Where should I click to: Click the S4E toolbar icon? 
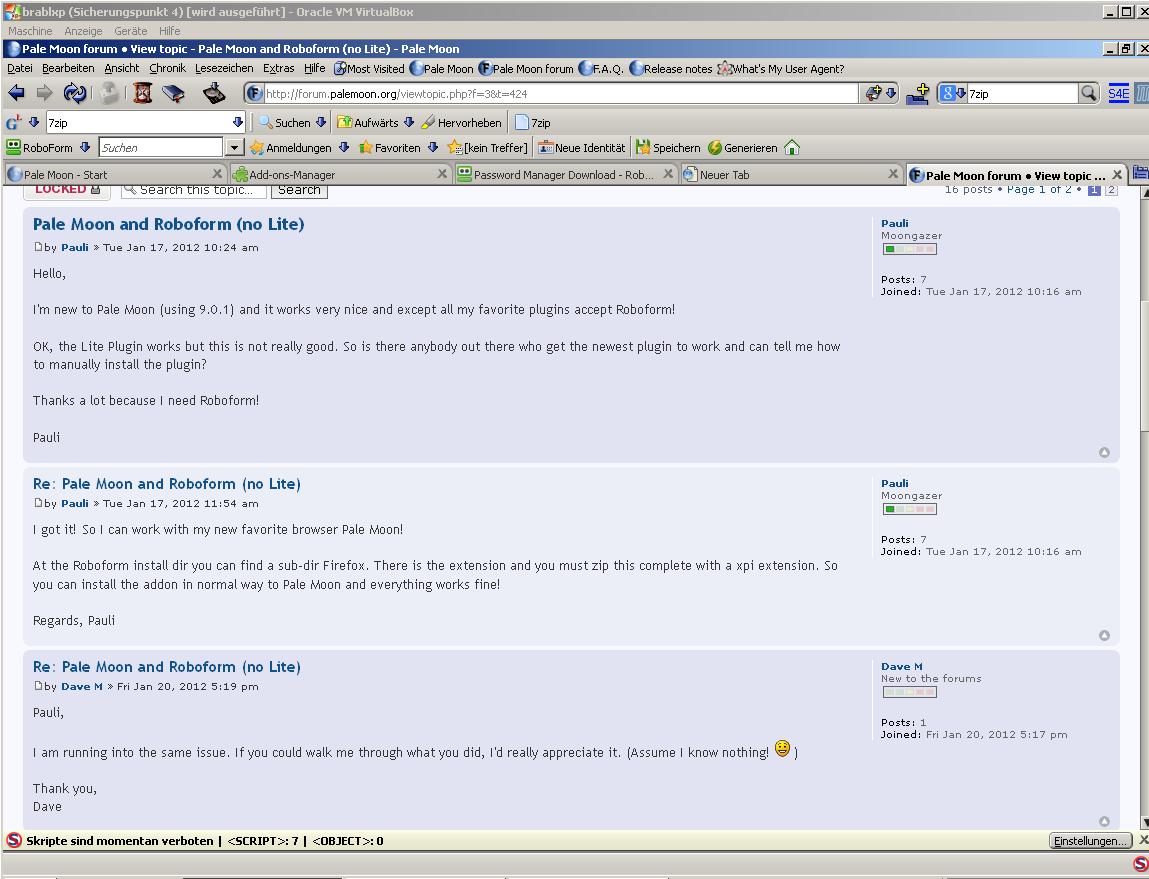tap(1118, 94)
